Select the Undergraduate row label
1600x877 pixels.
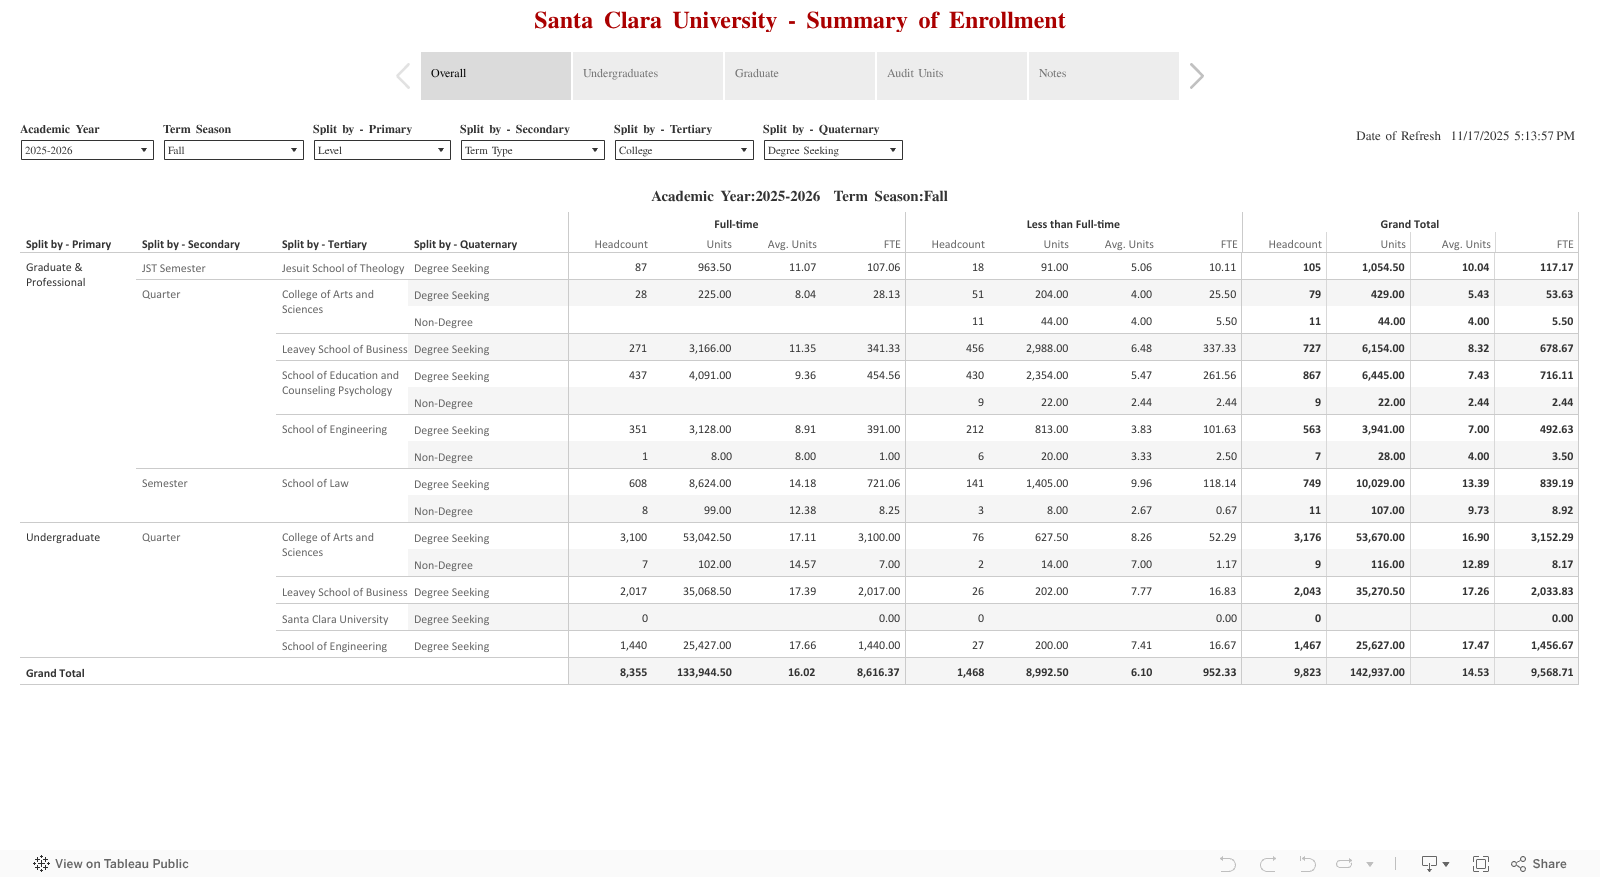63,537
